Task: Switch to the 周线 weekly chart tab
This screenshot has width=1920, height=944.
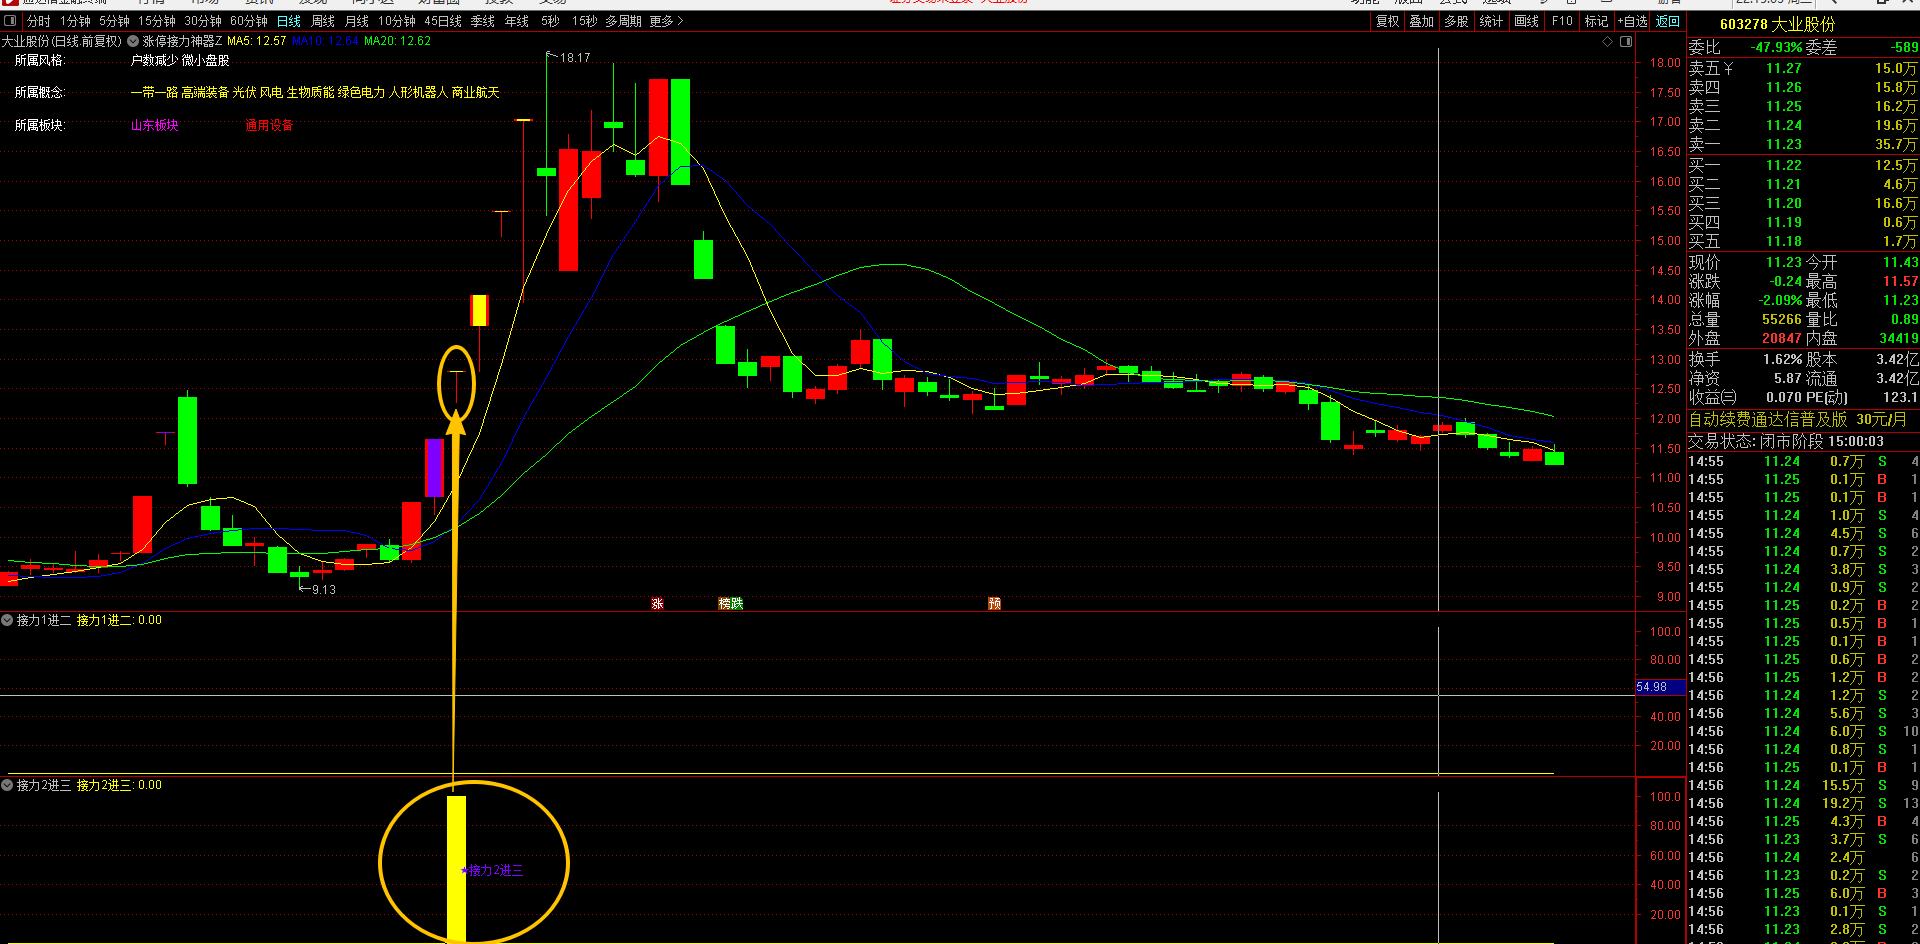Action: click(x=323, y=21)
